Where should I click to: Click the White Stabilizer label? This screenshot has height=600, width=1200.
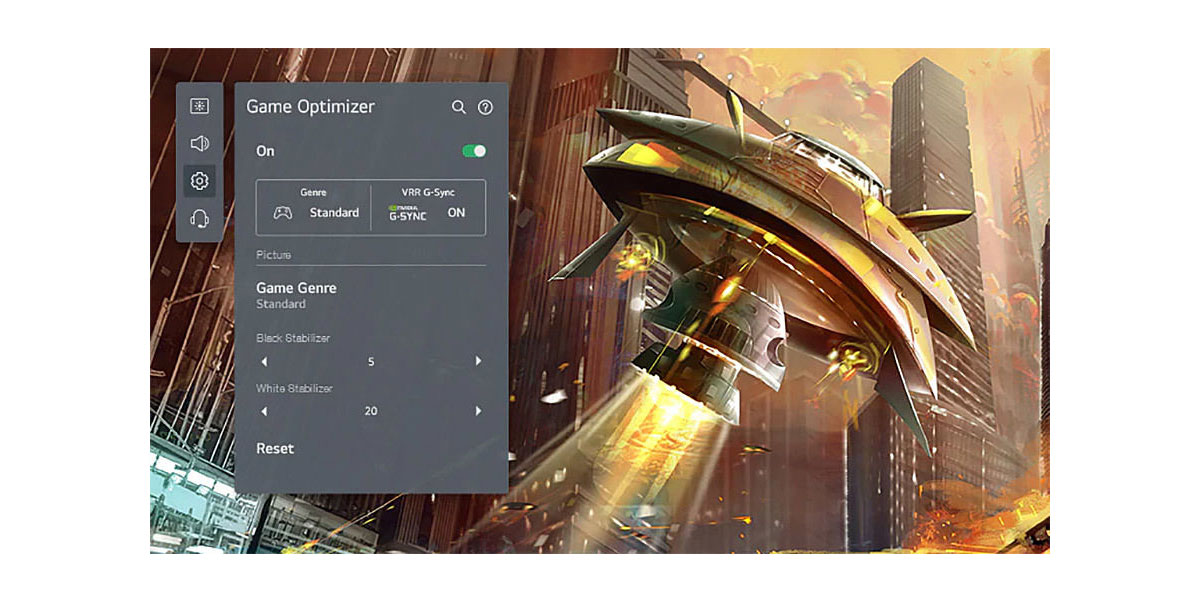tap(294, 388)
